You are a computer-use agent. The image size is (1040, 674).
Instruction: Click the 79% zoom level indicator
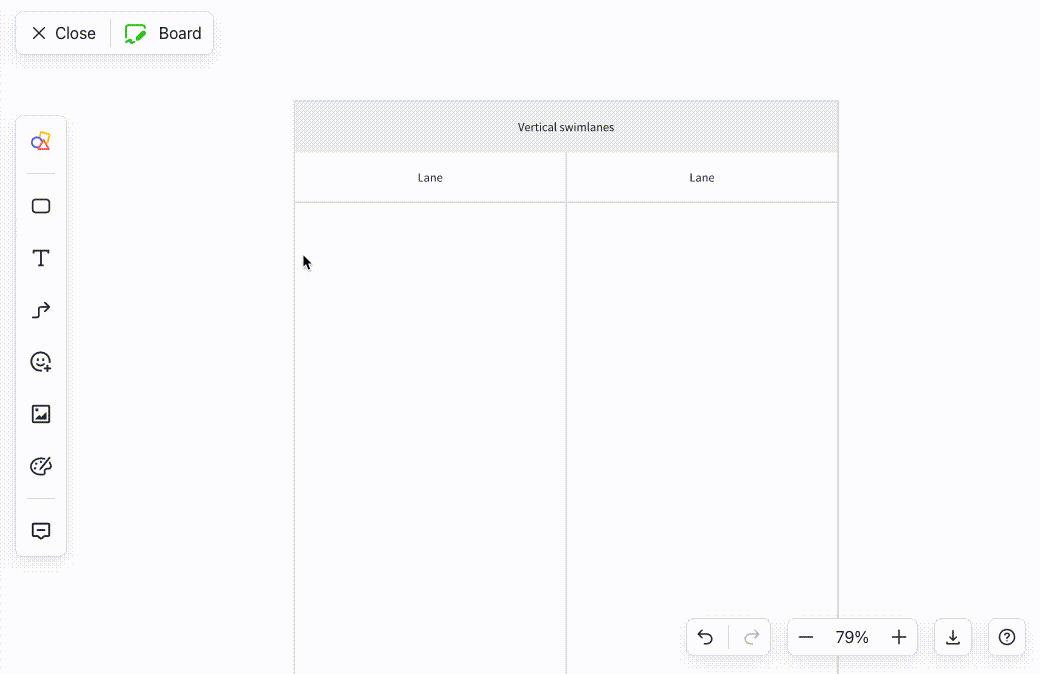[x=852, y=637]
